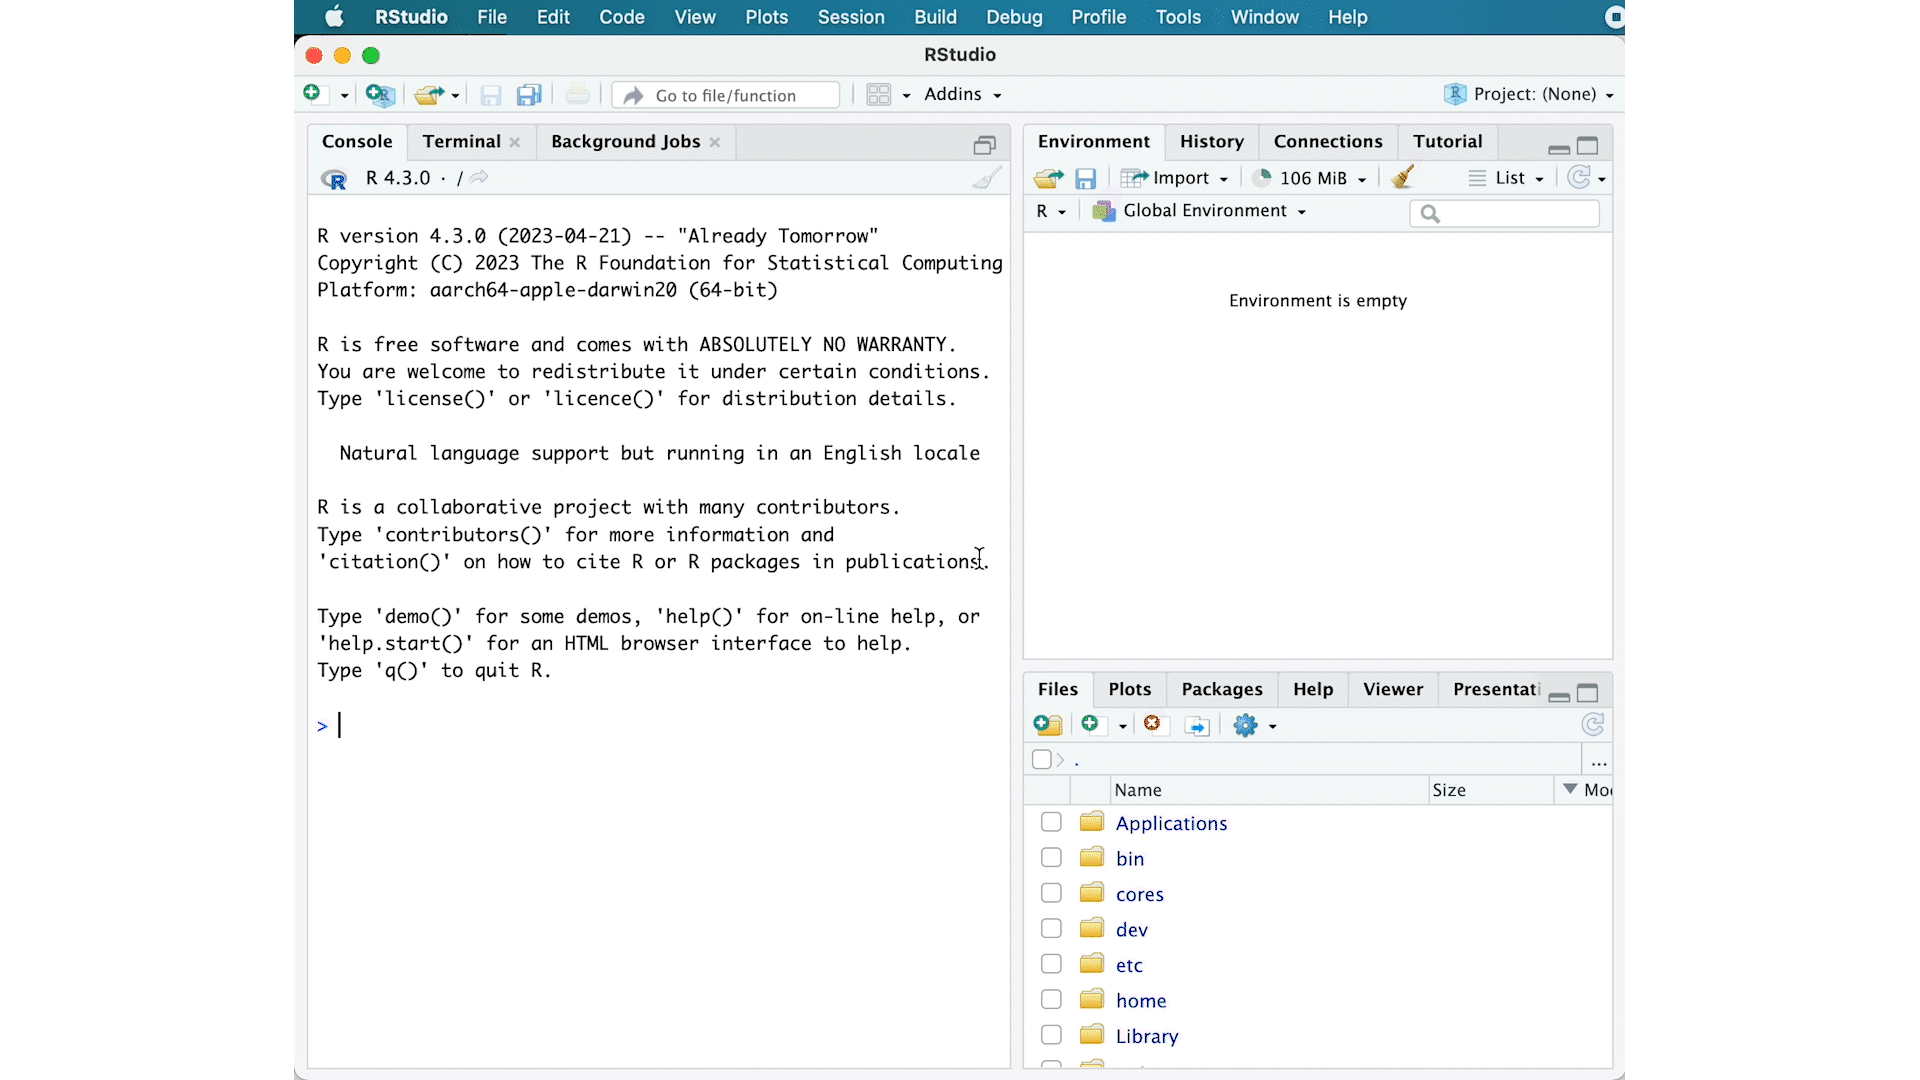The width and height of the screenshot is (1920, 1080).
Task: Click the New File icon
Action: pyautogui.click(x=312, y=94)
